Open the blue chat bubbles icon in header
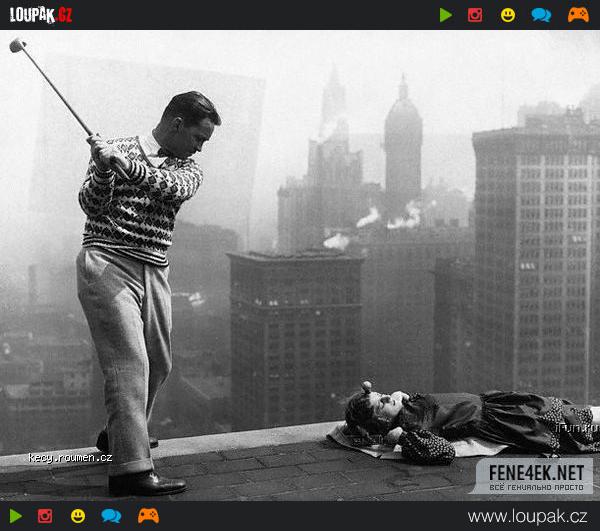 541,15
